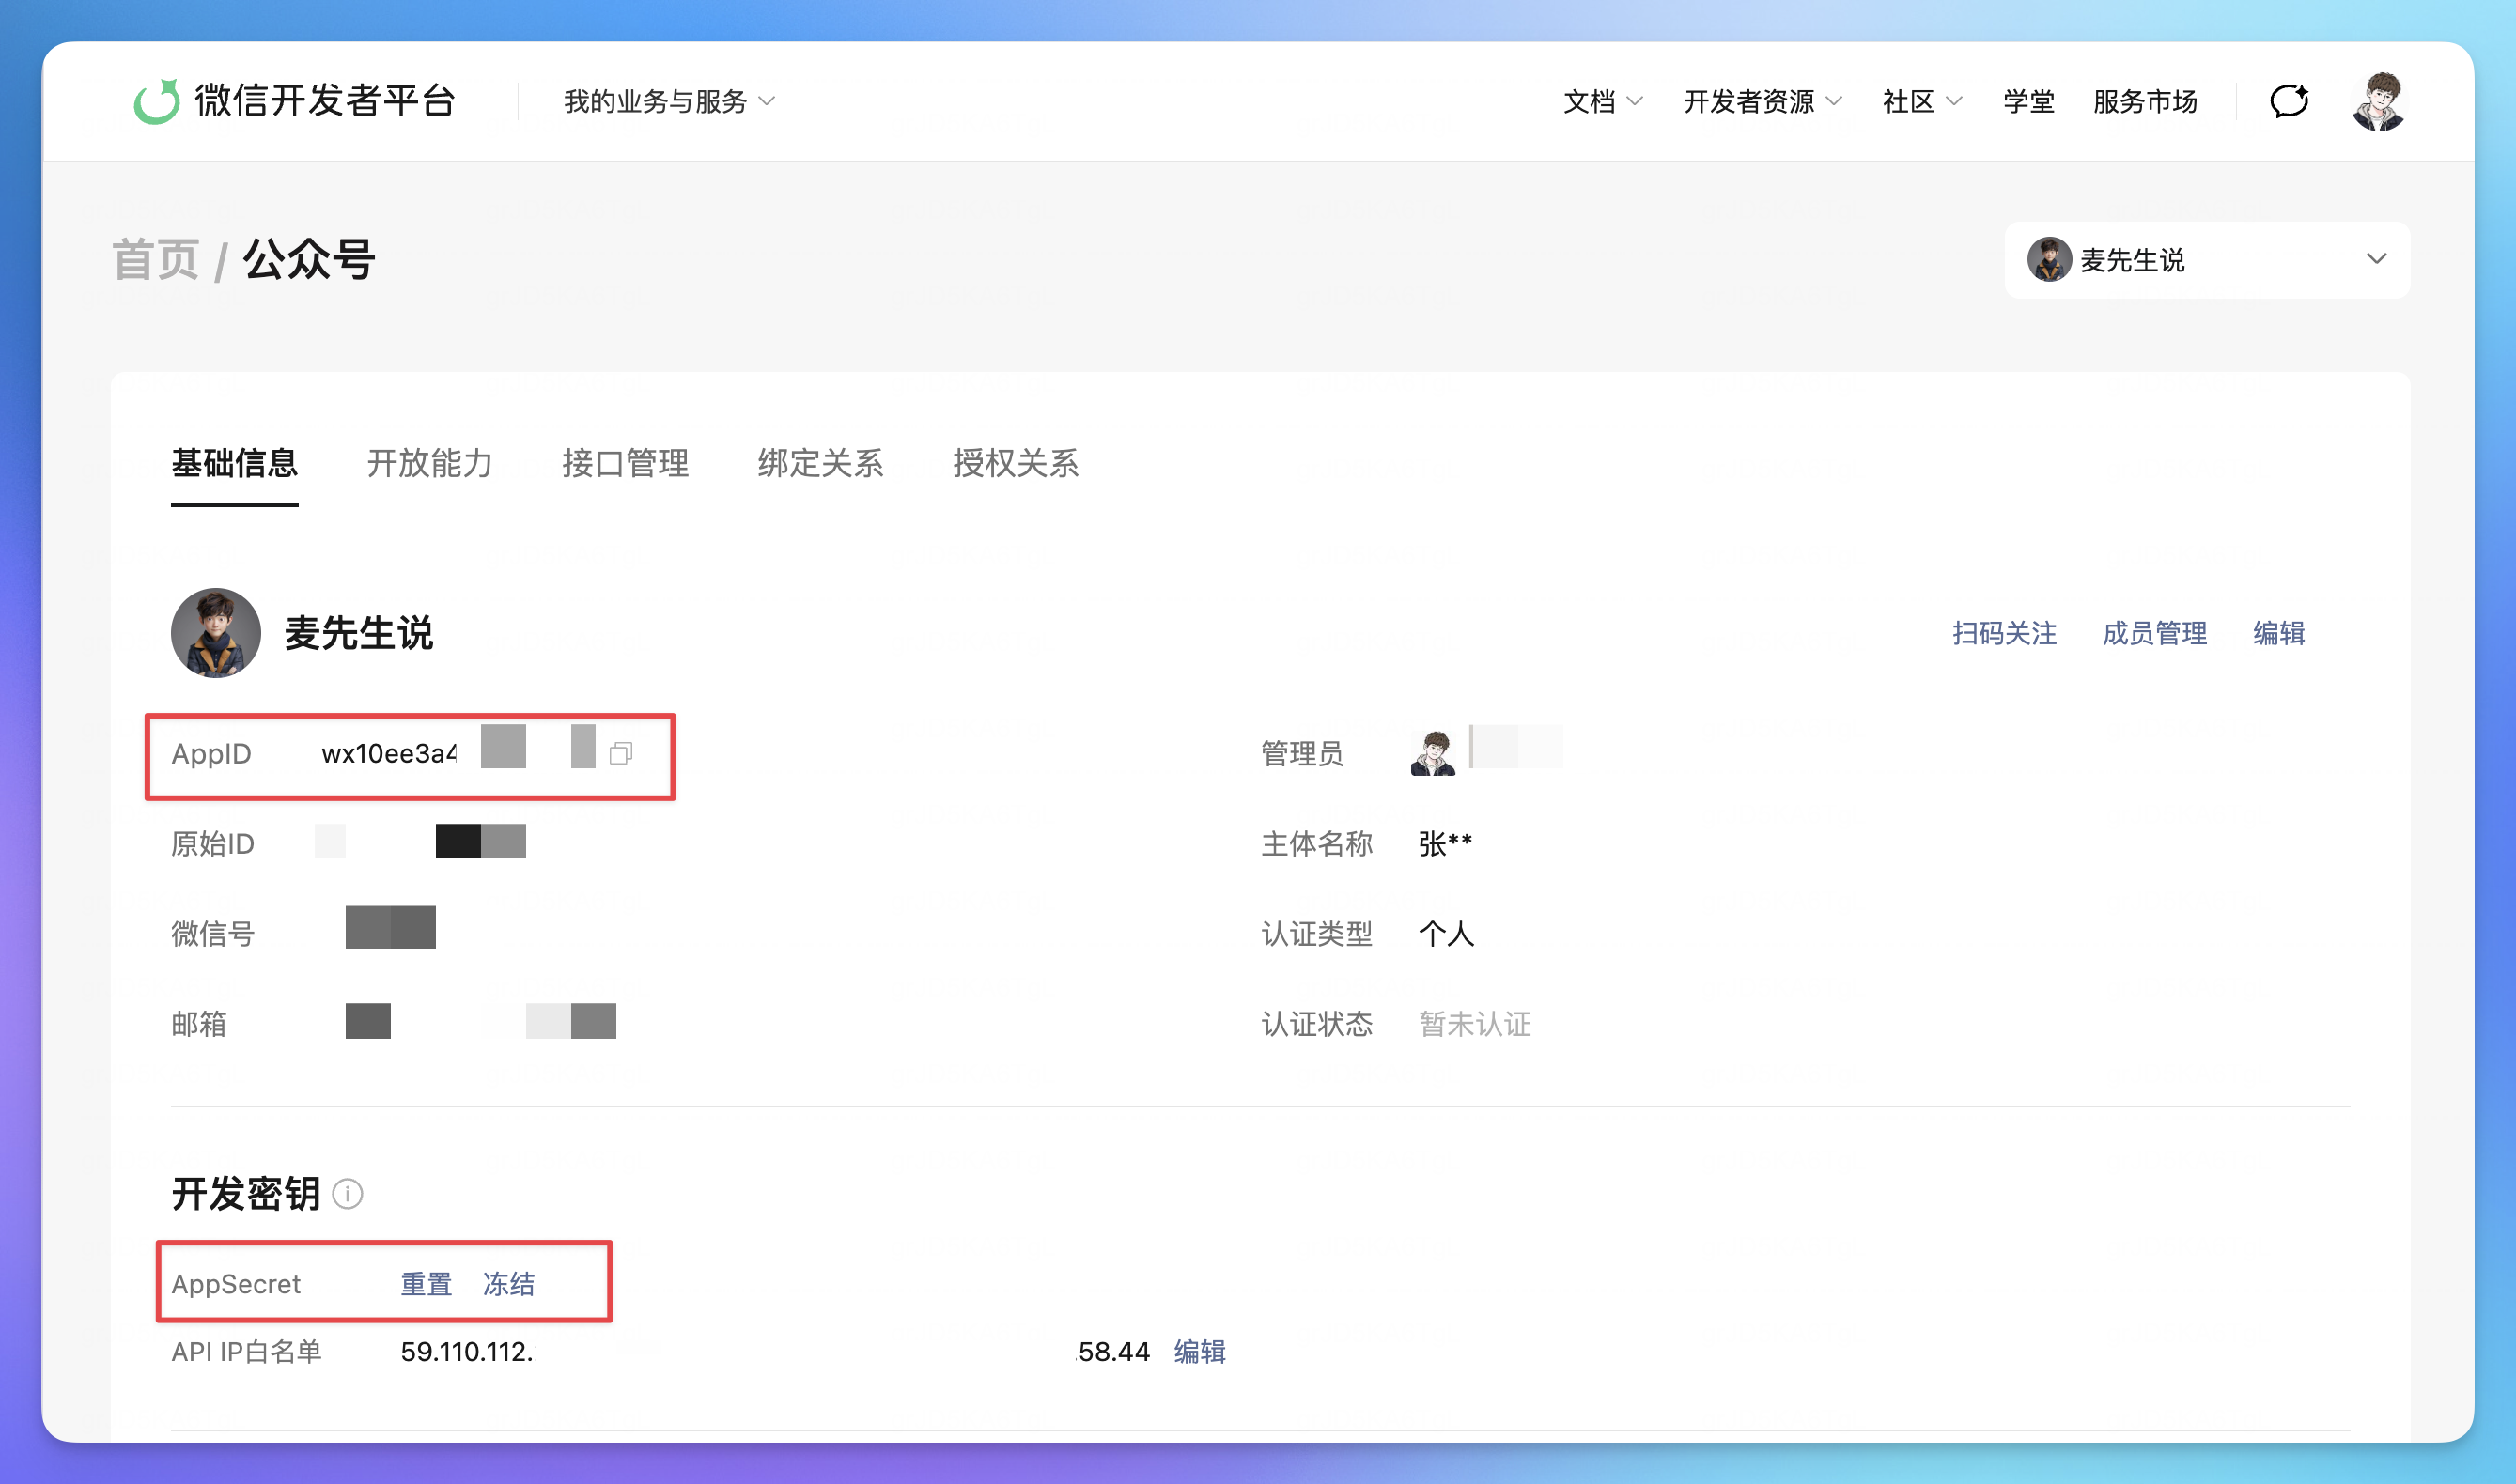Viewport: 2516px width, 1484px height.
Task: Expand the 文档 dropdown menu
Action: (x=1603, y=101)
